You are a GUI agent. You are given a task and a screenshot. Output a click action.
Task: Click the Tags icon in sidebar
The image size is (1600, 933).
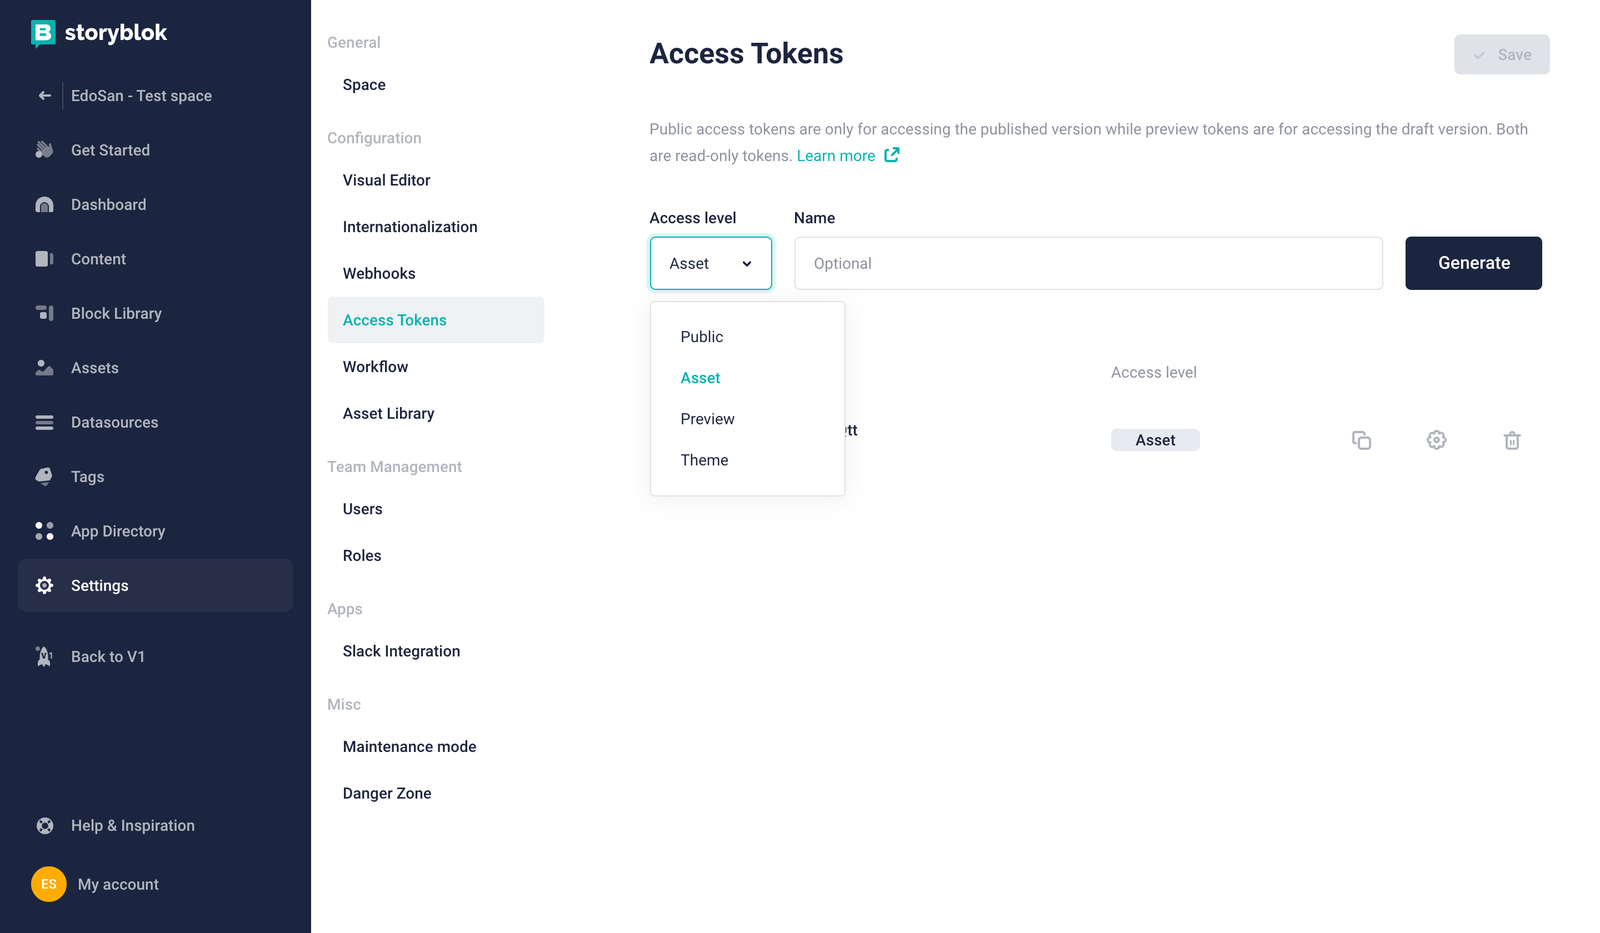(x=44, y=477)
